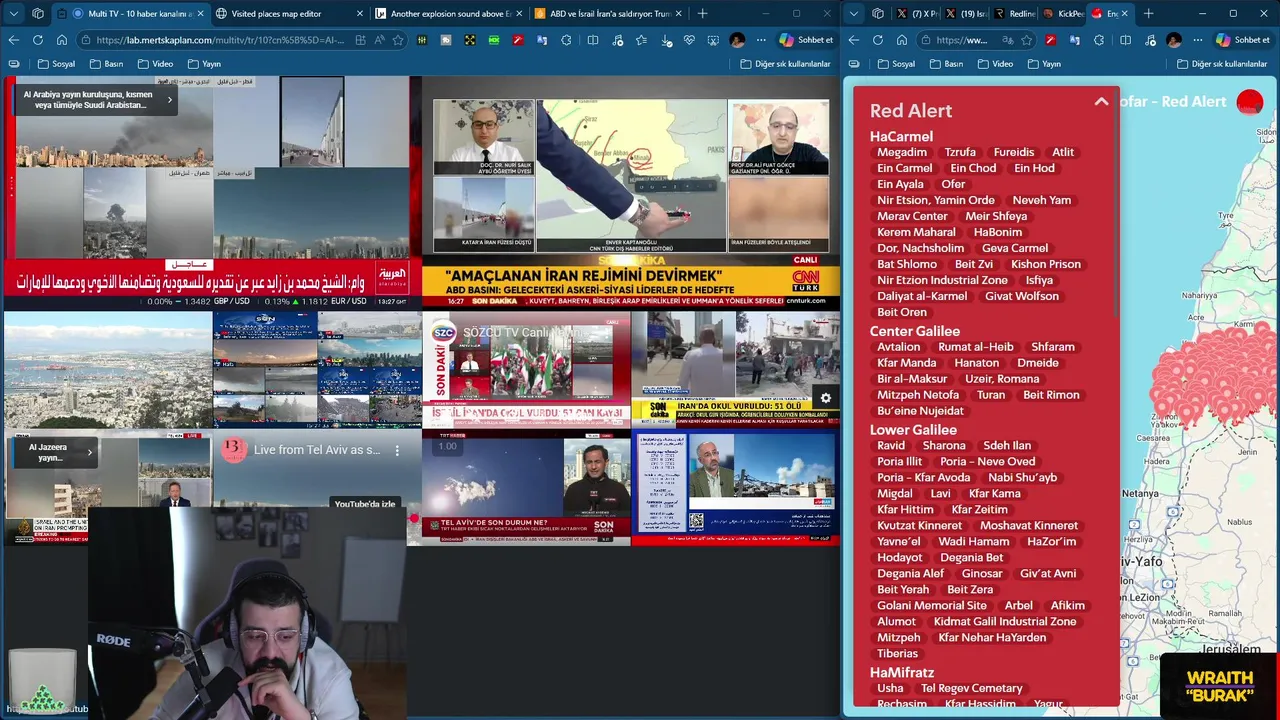Open home page in the Multi TV window
The image size is (1280, 720).
61,40
